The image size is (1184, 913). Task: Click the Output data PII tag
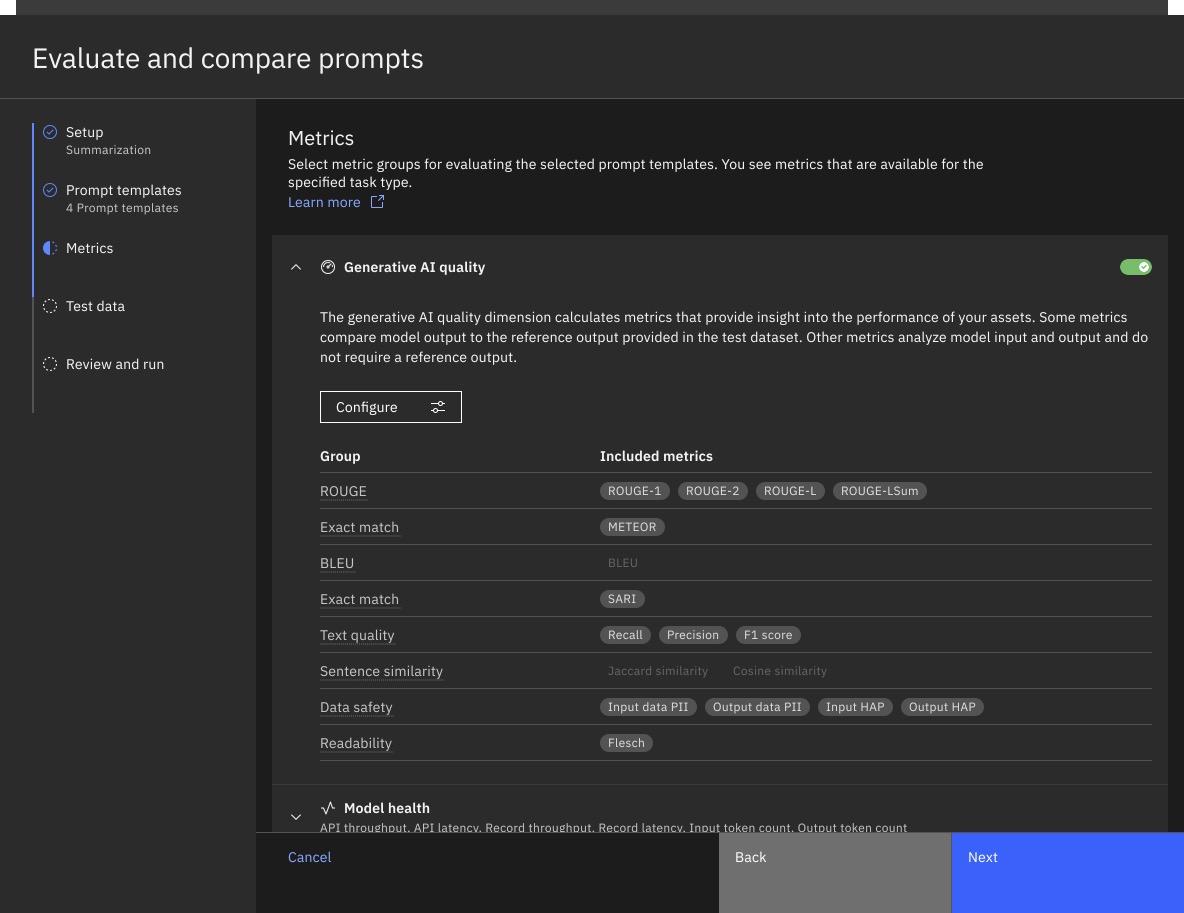click(x=757, y=708)
